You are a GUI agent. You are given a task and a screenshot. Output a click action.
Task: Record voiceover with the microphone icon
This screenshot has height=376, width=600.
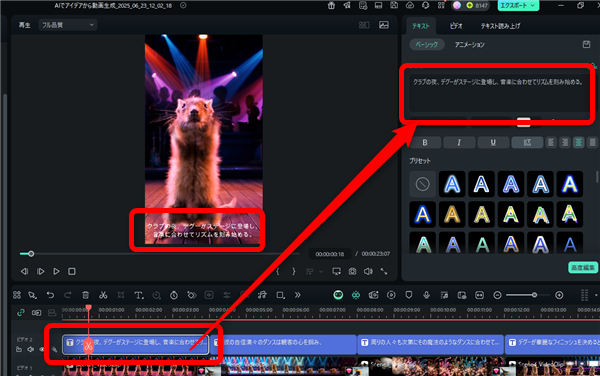[426, 295]
